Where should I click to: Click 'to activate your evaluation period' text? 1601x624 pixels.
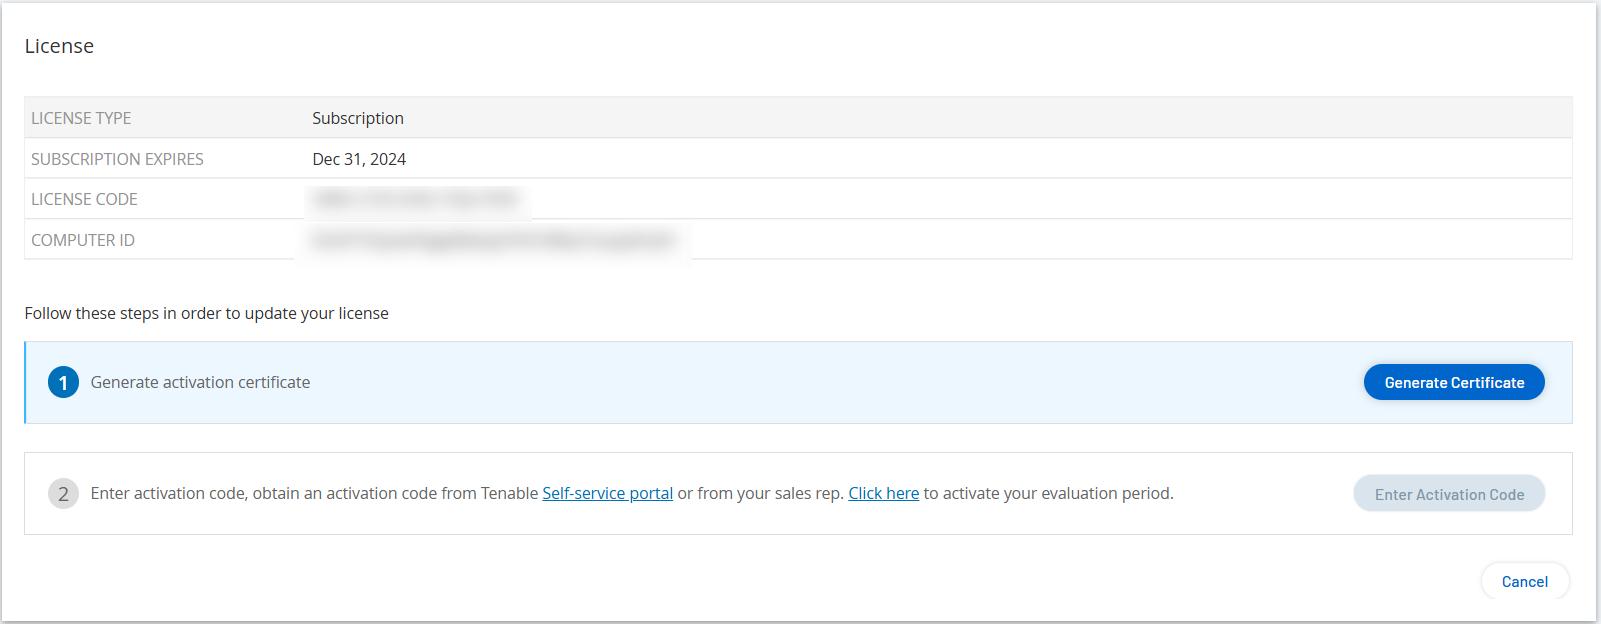tap(1048, 493)
